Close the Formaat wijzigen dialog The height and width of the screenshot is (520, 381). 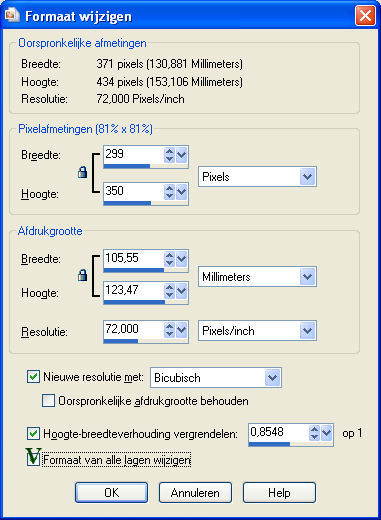pyautogui.click(x=365, y=15)
